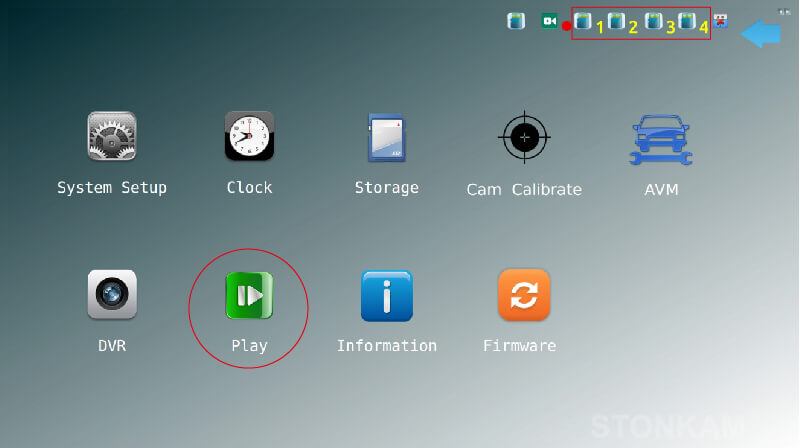This screenshot has width=800, height=448.
Task: Click the red X disconnected status icon
Action: tap(720, 21)
